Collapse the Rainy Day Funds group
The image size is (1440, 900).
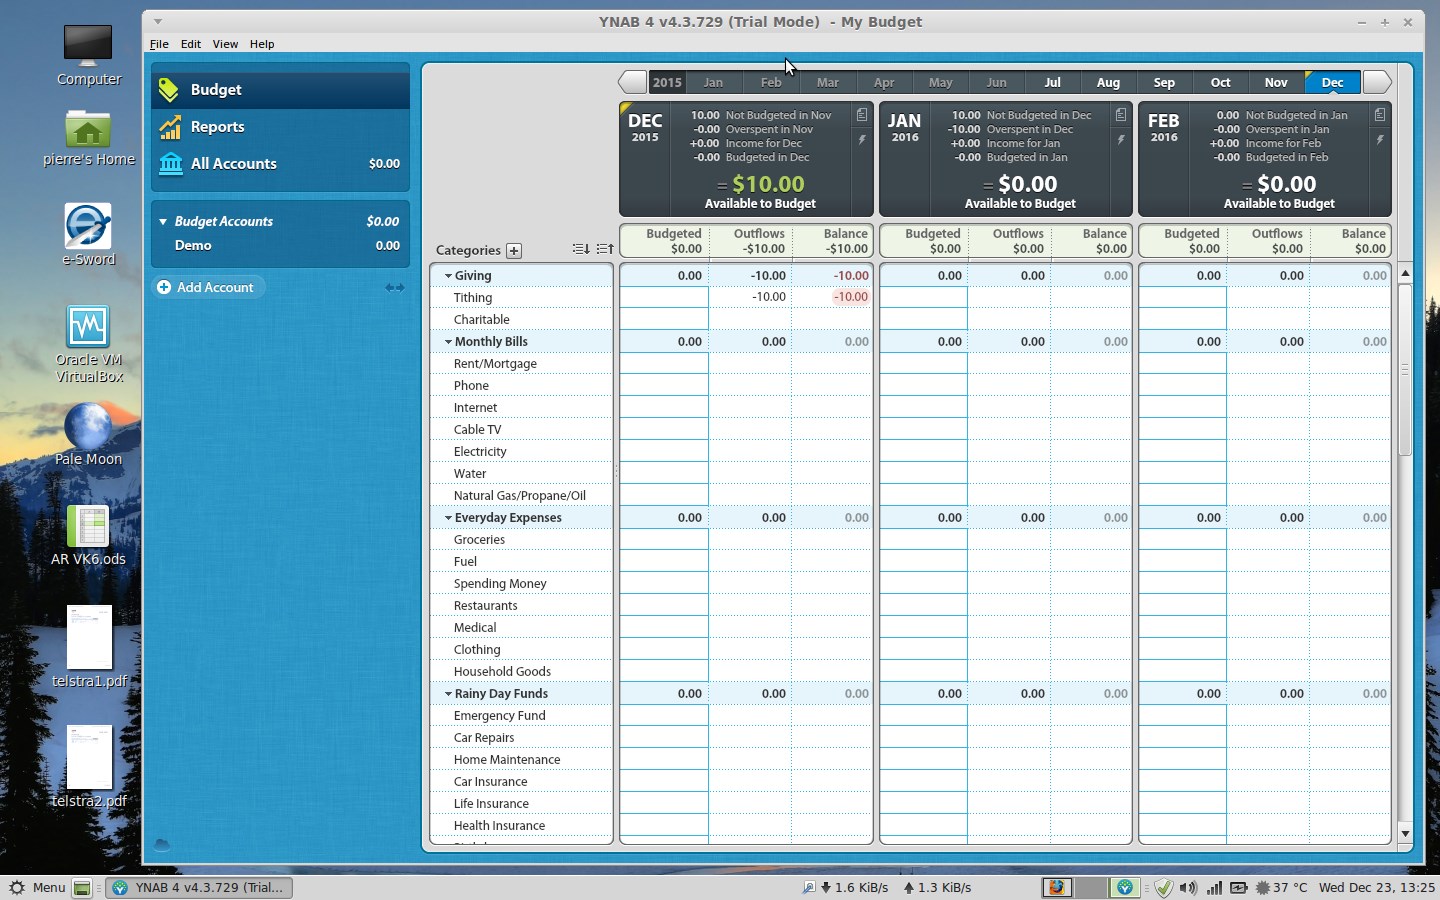[448, 694]
